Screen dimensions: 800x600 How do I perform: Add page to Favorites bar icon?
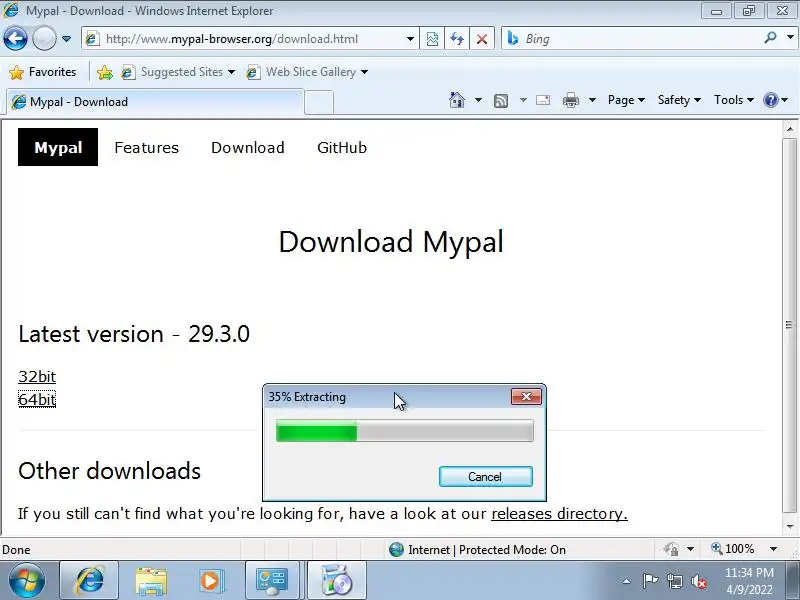[x=105, y=72]
